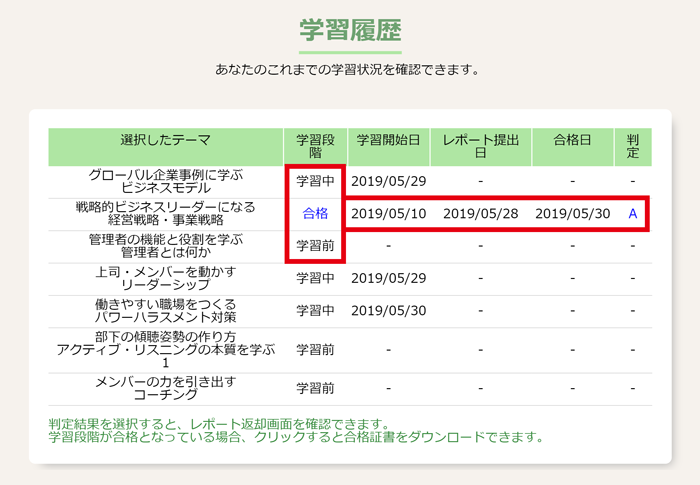Click the 判定 column header
700x485 pixels.
pyautogui.click(x=633, y=146)
